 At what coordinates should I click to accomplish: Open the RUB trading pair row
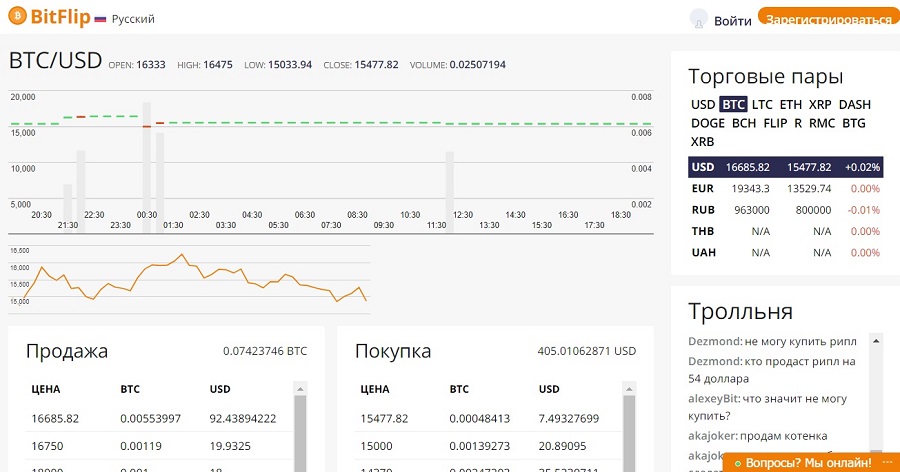tap(785, 210)
